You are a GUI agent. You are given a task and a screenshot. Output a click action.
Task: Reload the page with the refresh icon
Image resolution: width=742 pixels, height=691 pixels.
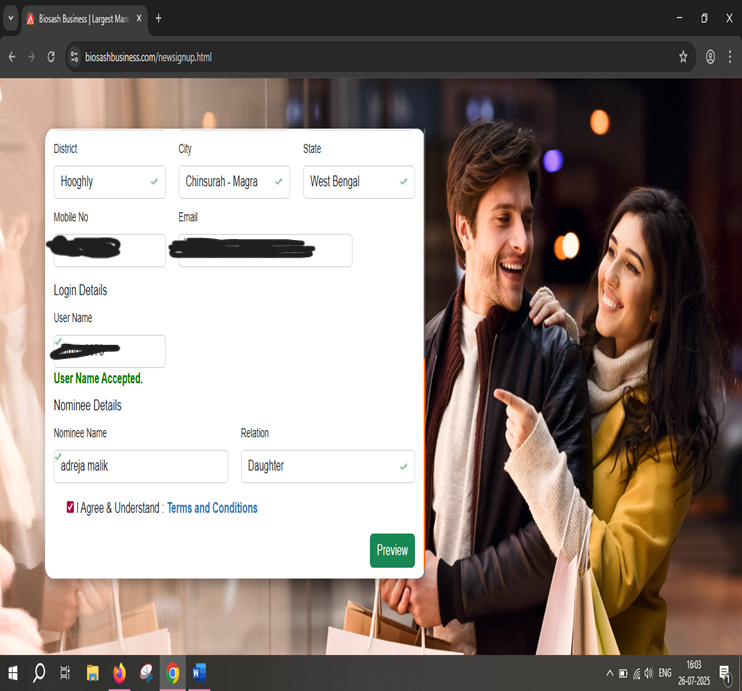(x=51, y=57)
